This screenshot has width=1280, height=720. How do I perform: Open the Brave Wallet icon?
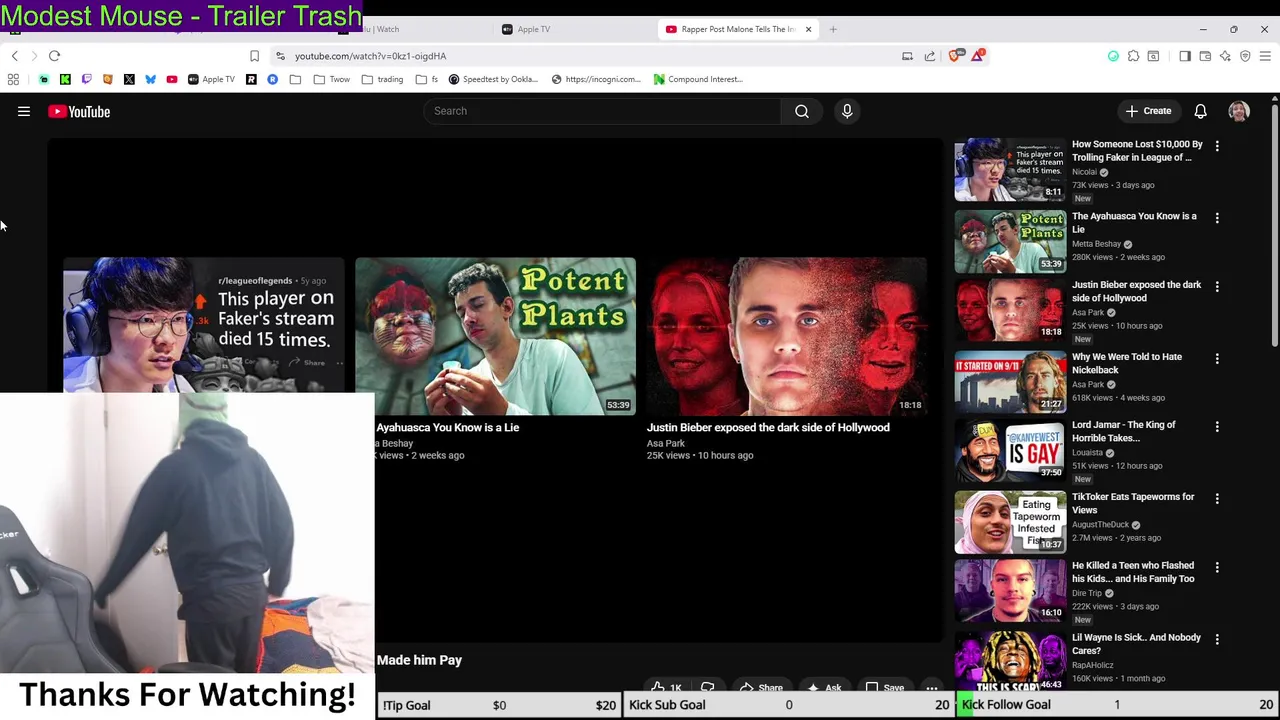[x=1205, y=56]
